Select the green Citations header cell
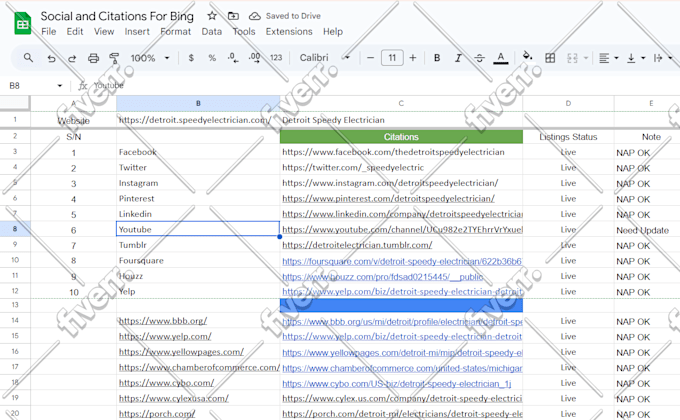Viewport: 680px width, 420px height. [401, 137]
